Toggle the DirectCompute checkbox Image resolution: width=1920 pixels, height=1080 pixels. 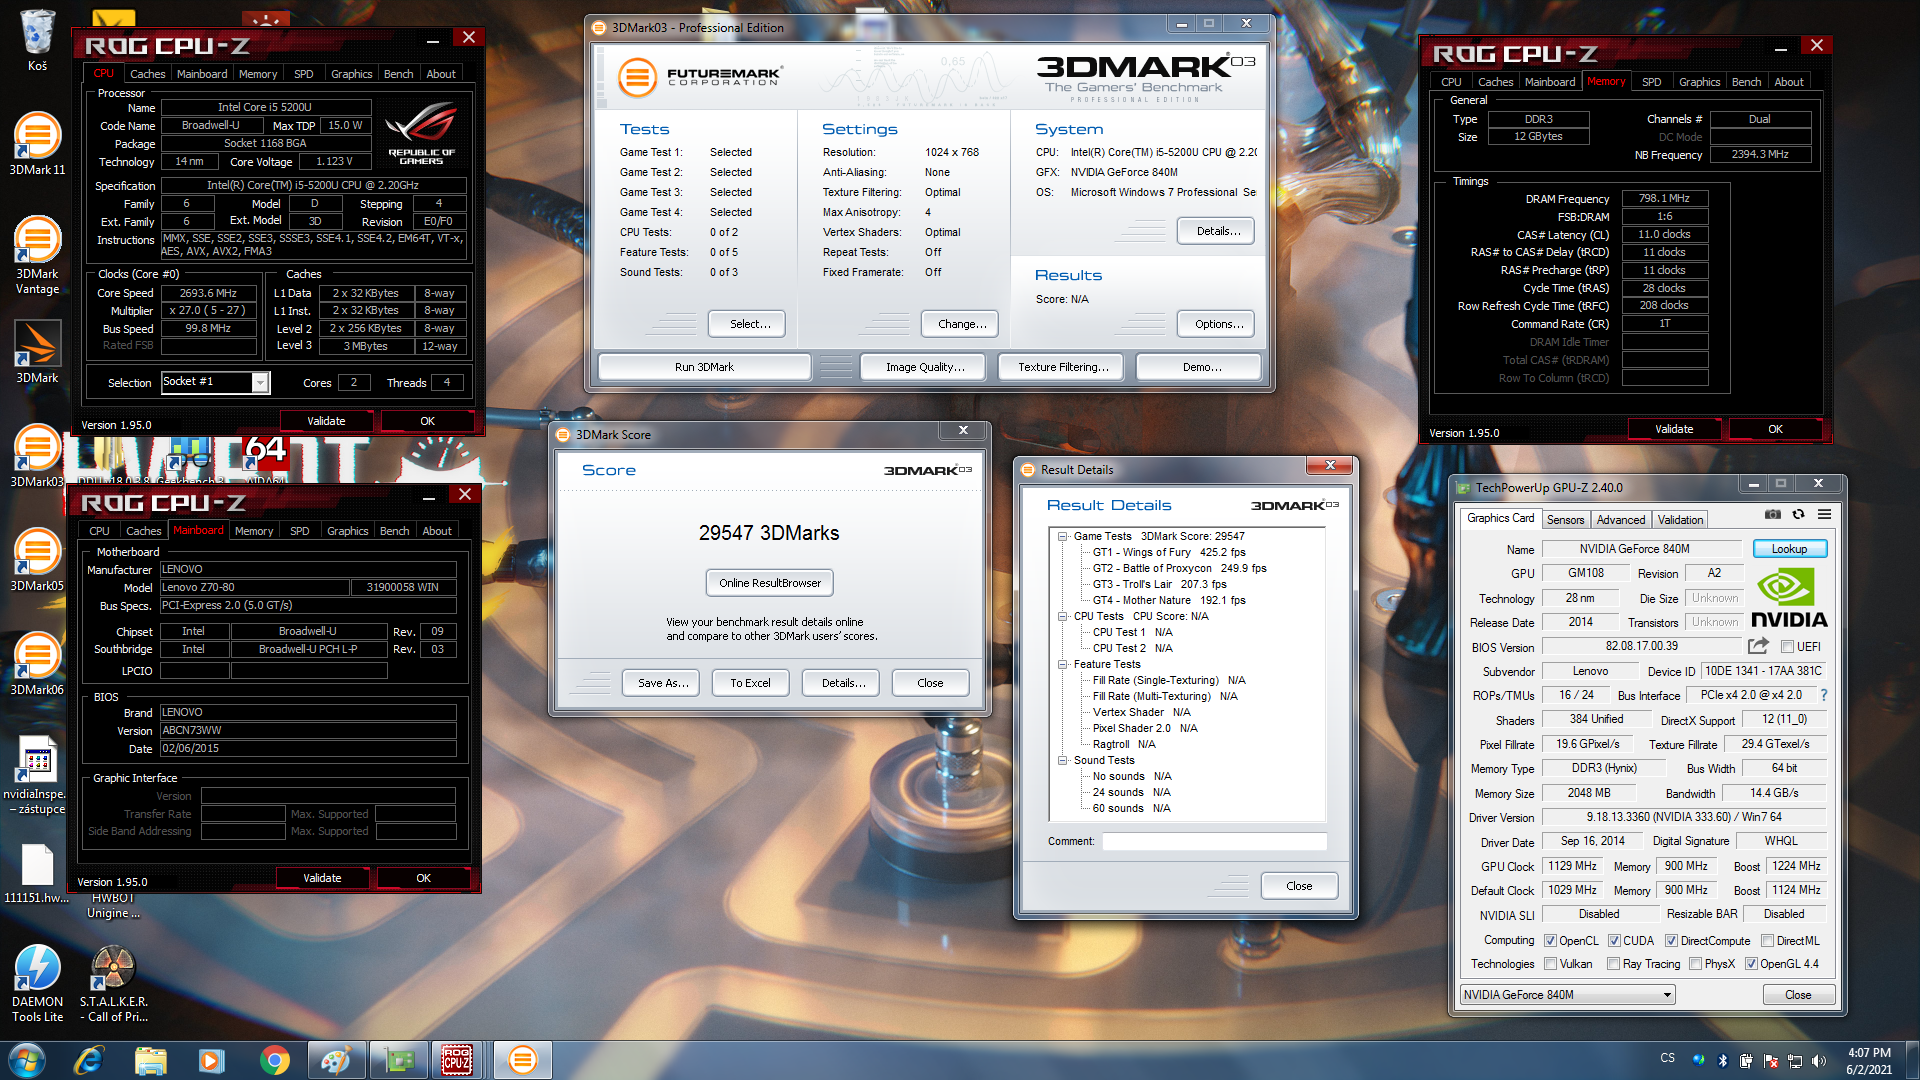pos(1671,941)
